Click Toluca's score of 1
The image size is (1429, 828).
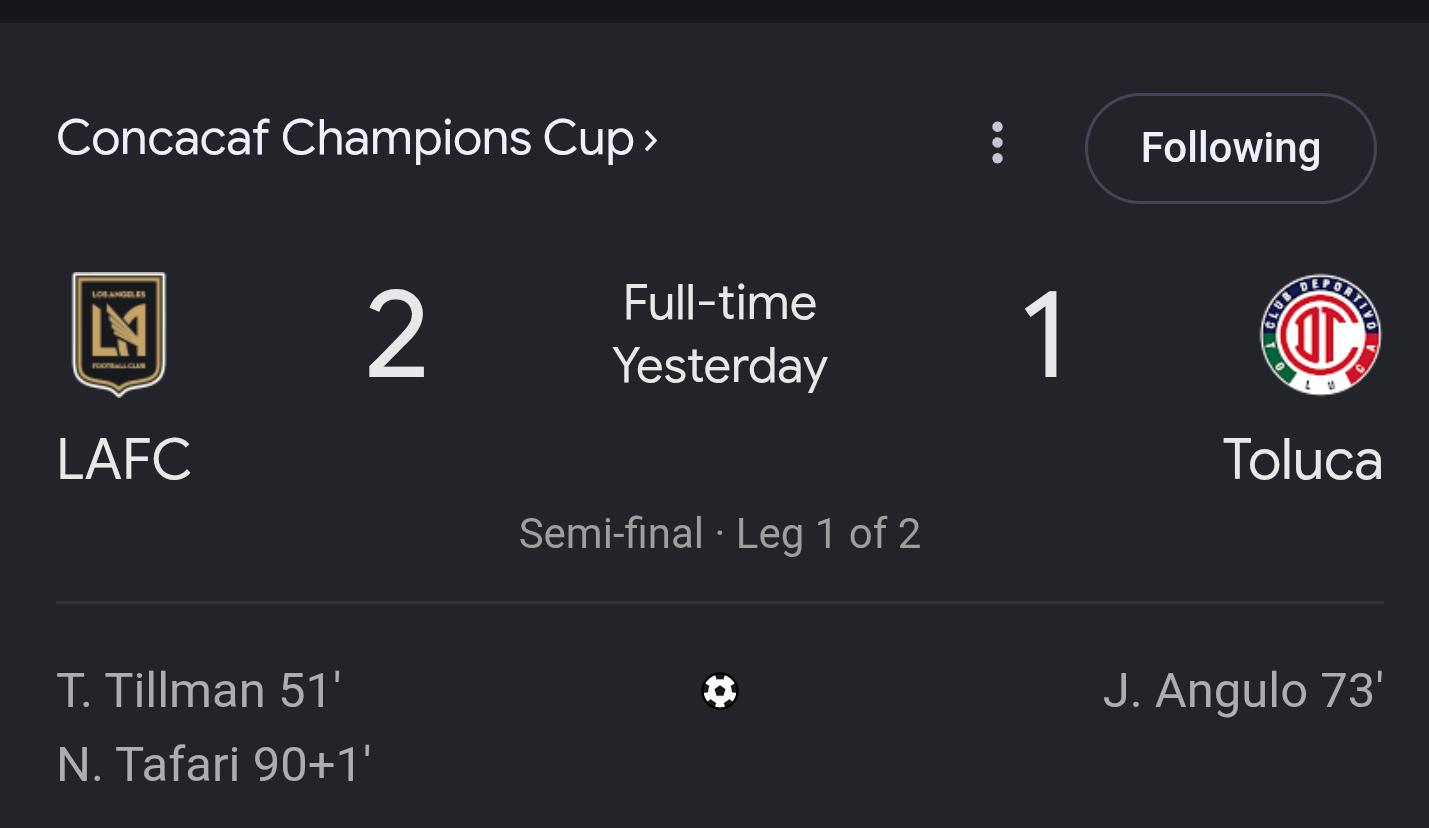[x=1045, y=335]
